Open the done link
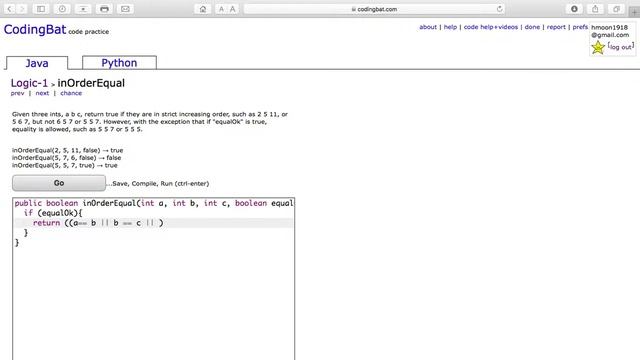The width and height of the screenshot is (640, 360). coord(532,27)
